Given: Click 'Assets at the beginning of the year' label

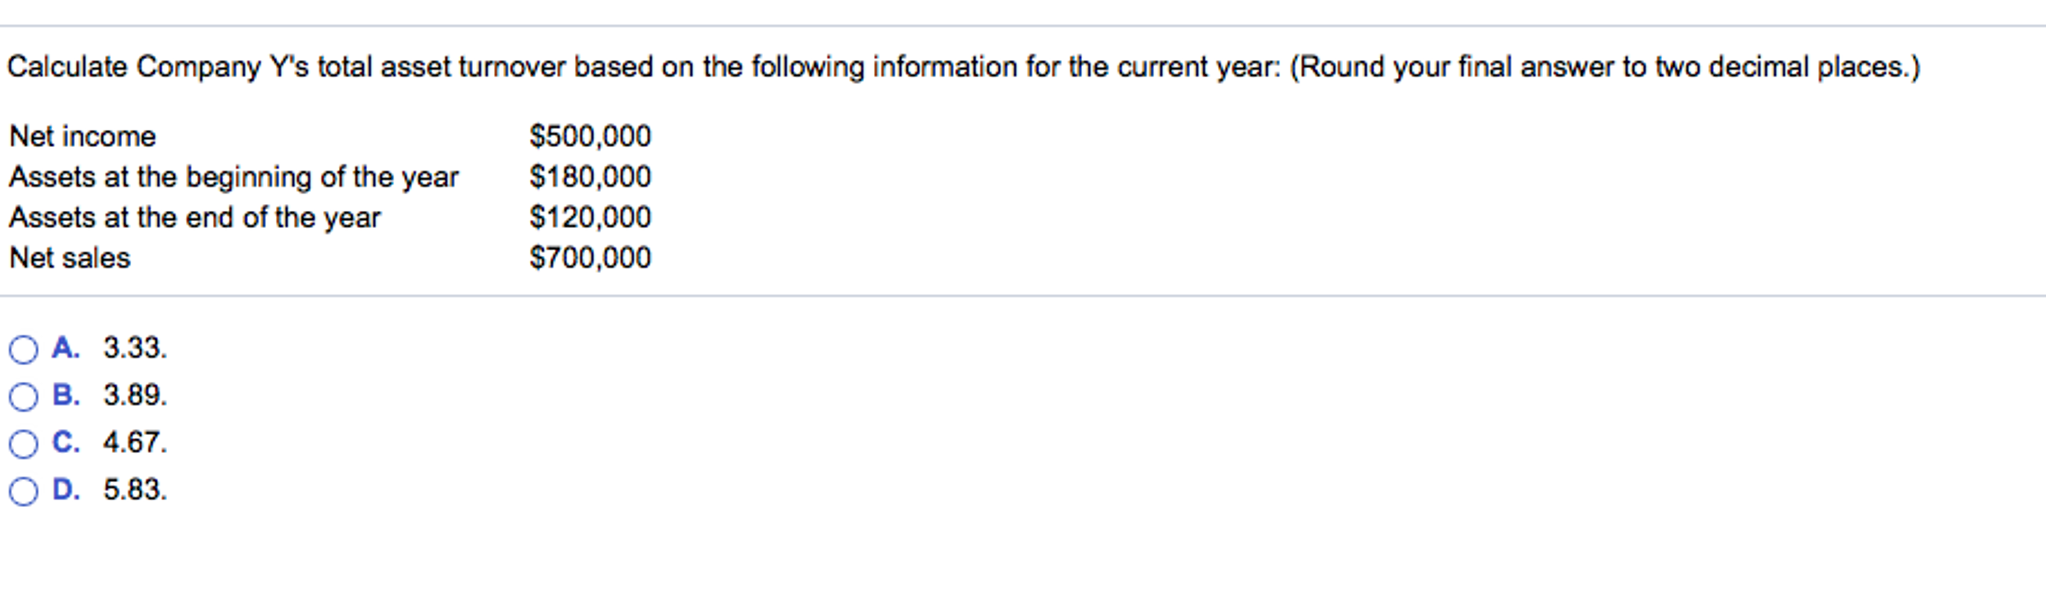Looking at the screenshot, I should [234, 177].
